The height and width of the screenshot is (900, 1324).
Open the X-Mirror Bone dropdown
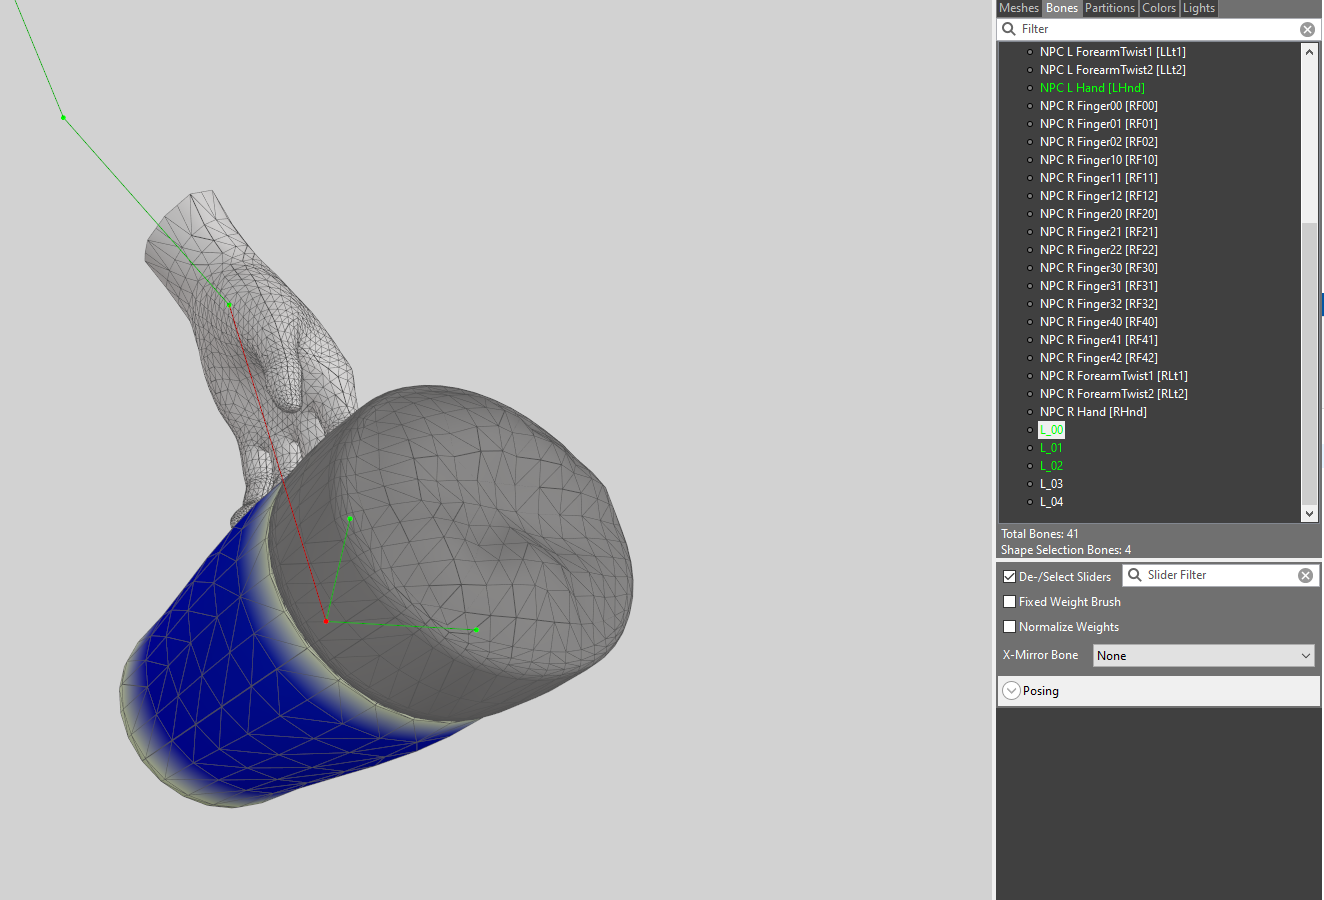coord(1204,656)
